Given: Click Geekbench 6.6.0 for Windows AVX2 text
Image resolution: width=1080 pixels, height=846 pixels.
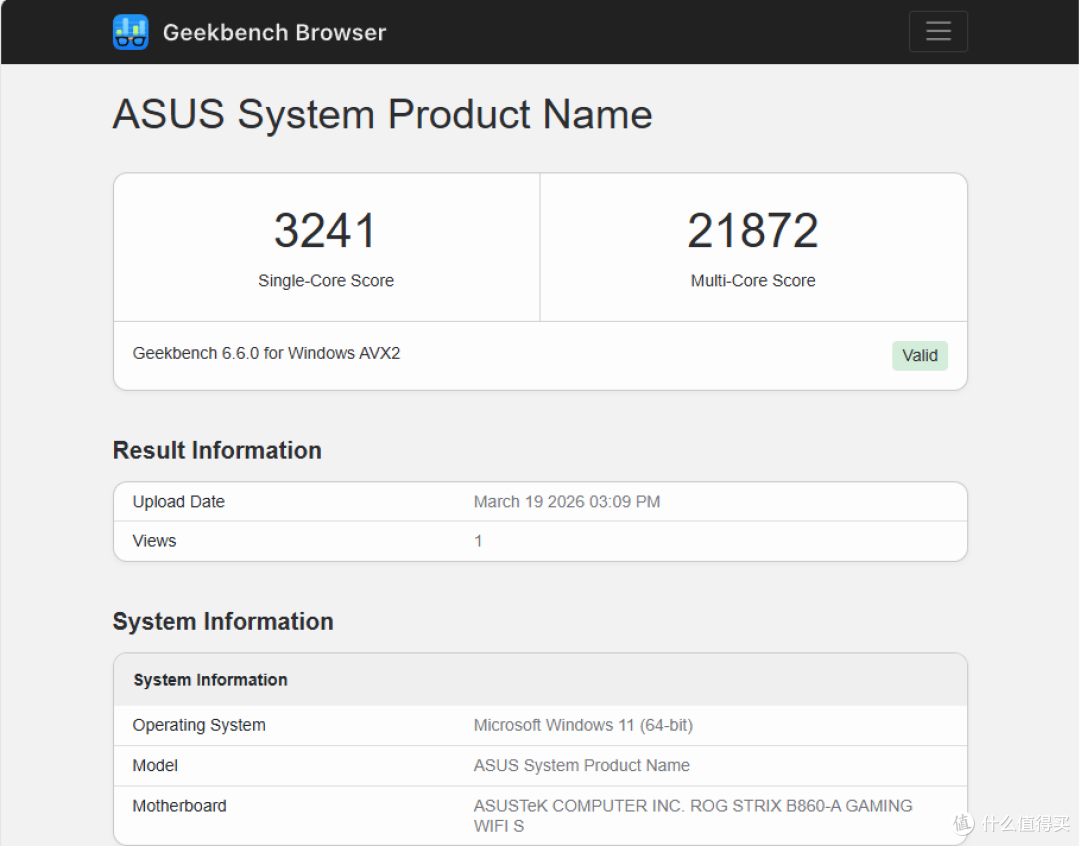Looking at the screenshot, I should click(x=266, y=353).
